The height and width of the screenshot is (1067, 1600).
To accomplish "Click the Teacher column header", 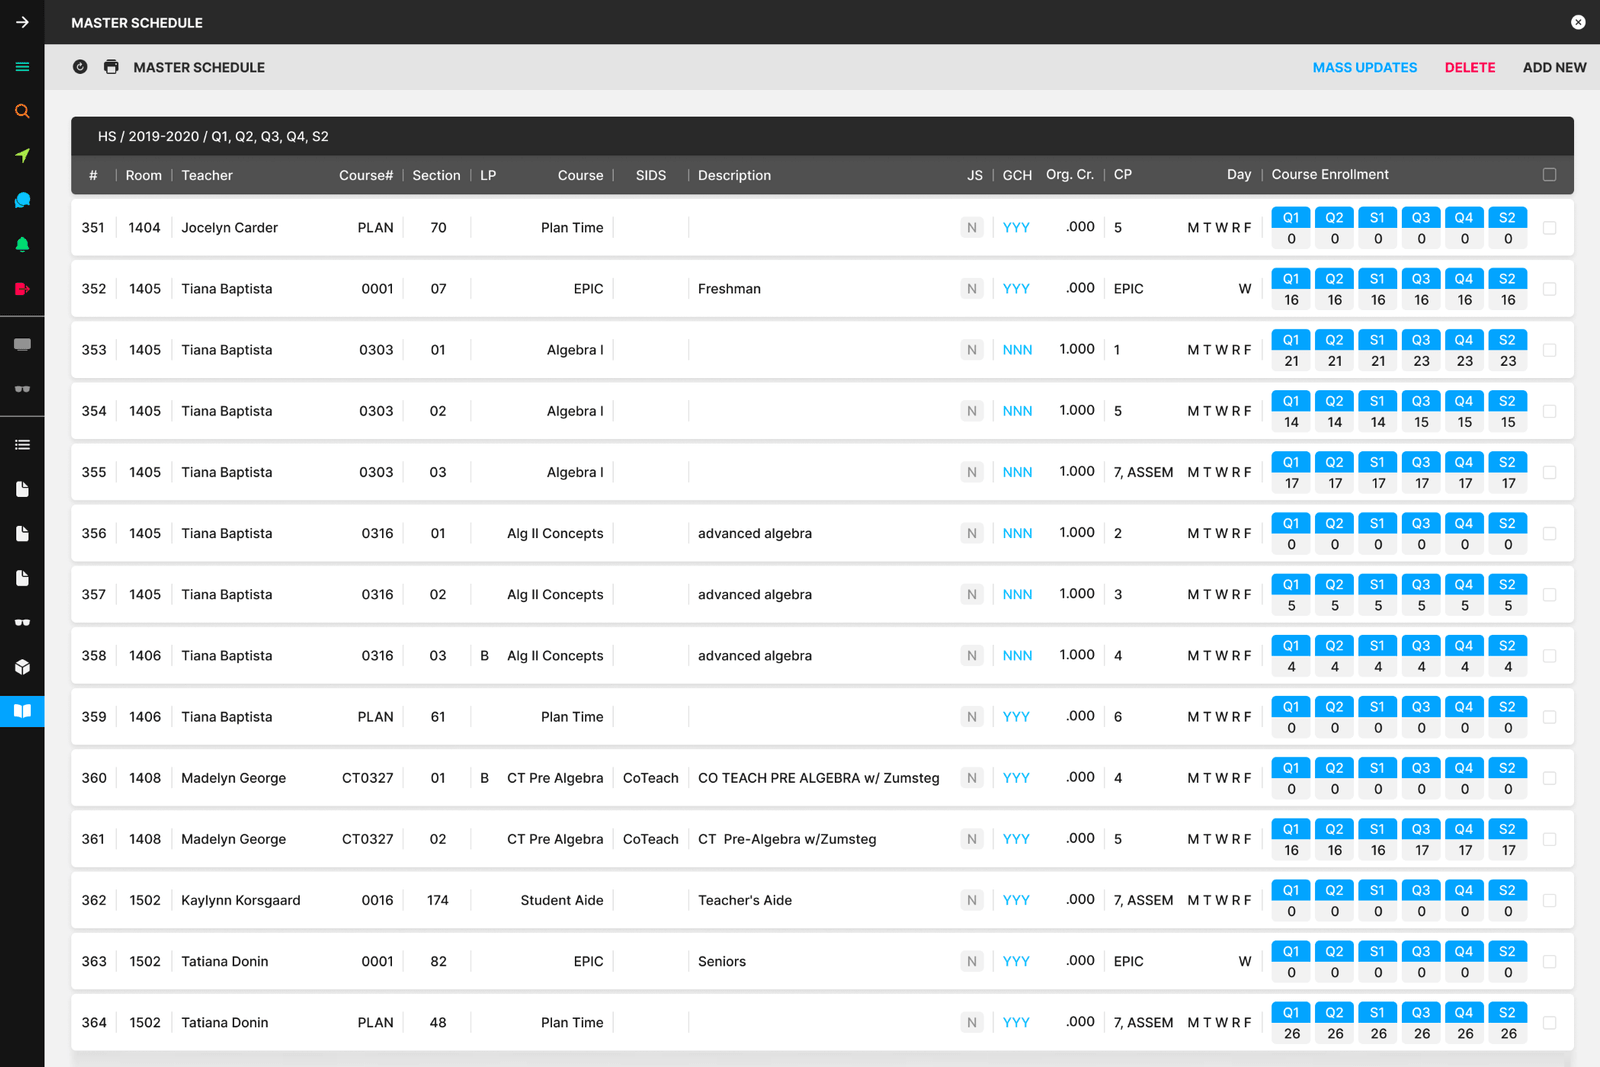I will coord(207,175).
